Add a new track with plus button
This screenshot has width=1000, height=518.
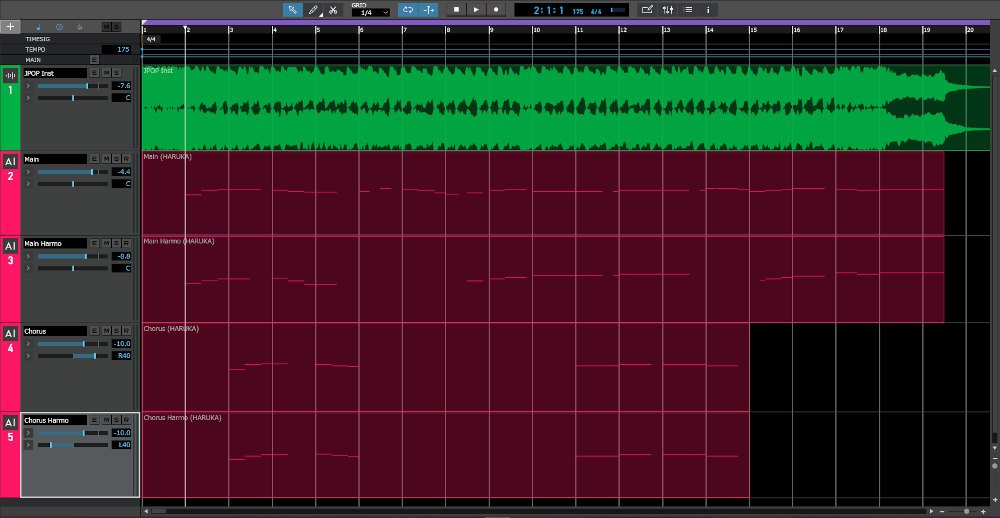10,27
